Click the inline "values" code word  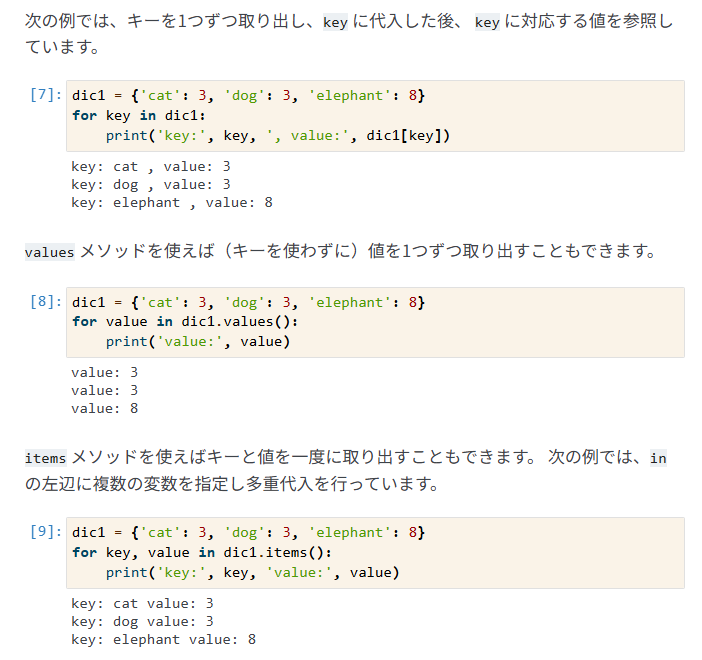[x=50, y=252]
